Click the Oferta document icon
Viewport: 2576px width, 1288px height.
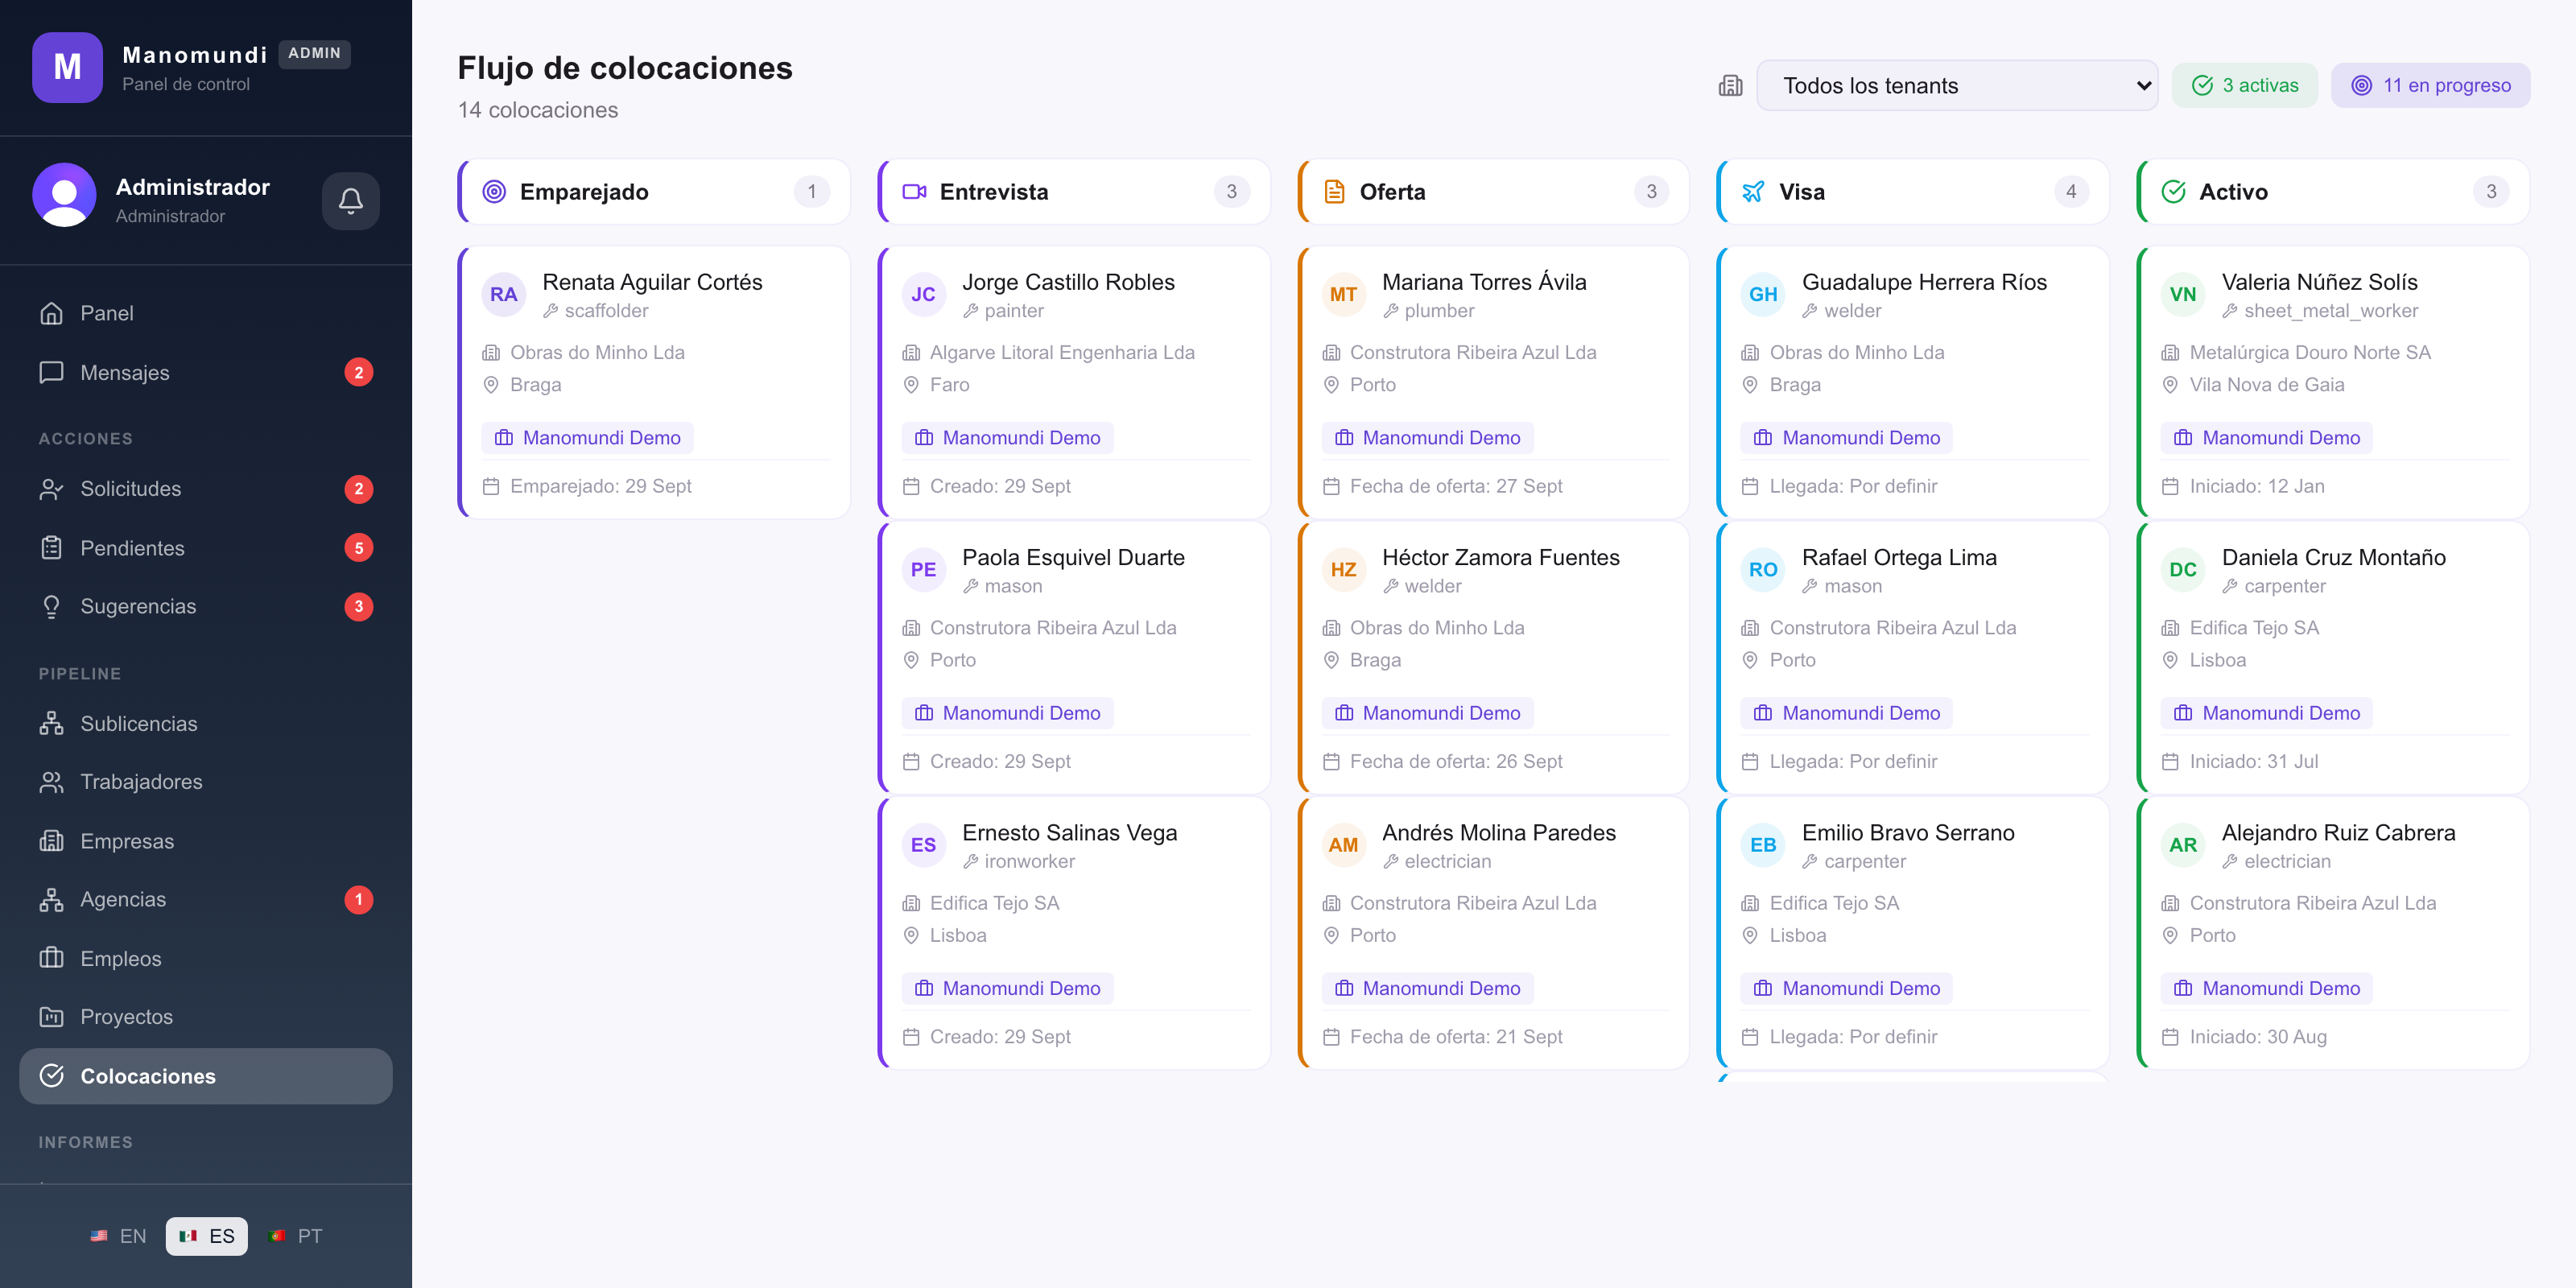[x=1334, y=192]
